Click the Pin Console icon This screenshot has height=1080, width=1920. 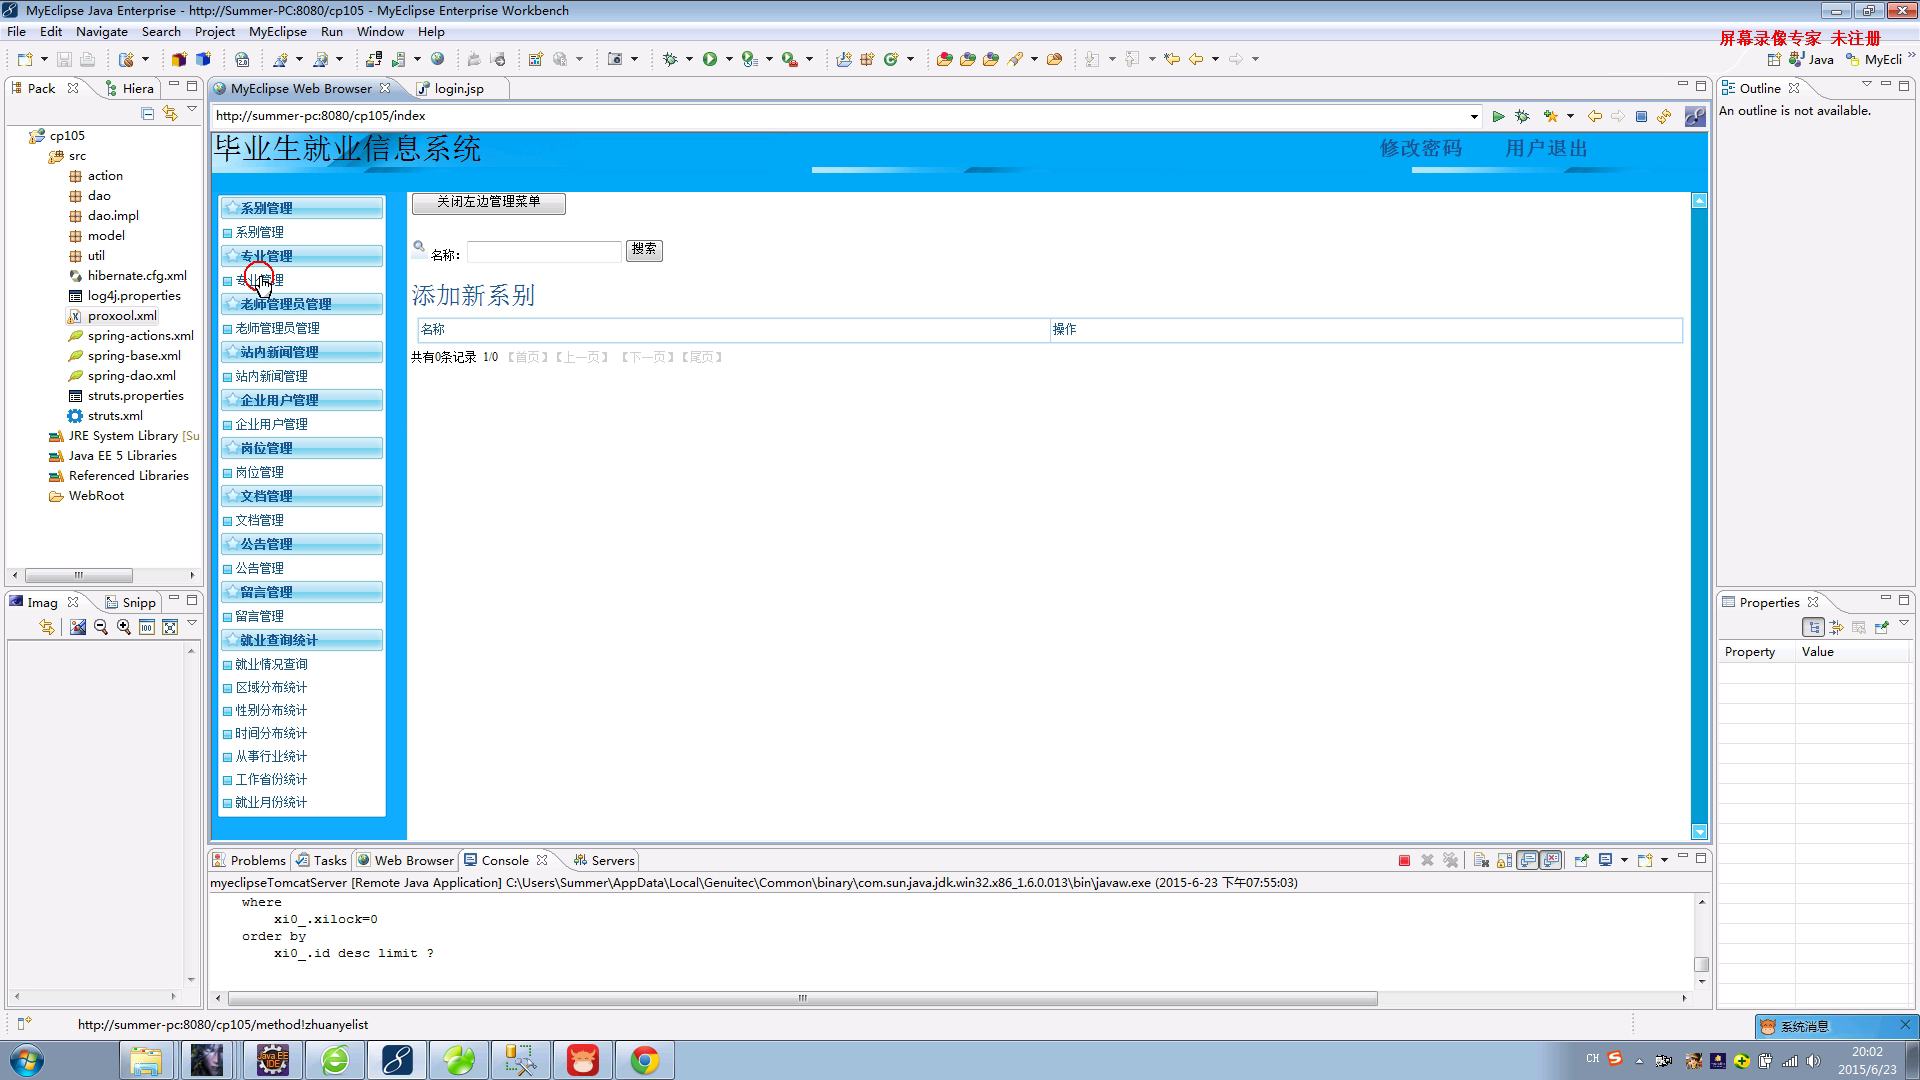coord(1581,860)
